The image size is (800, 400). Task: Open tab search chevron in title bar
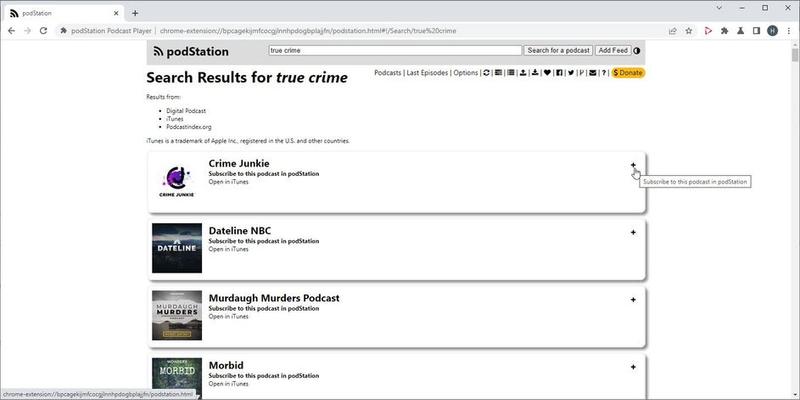click(x=719, y=8)
